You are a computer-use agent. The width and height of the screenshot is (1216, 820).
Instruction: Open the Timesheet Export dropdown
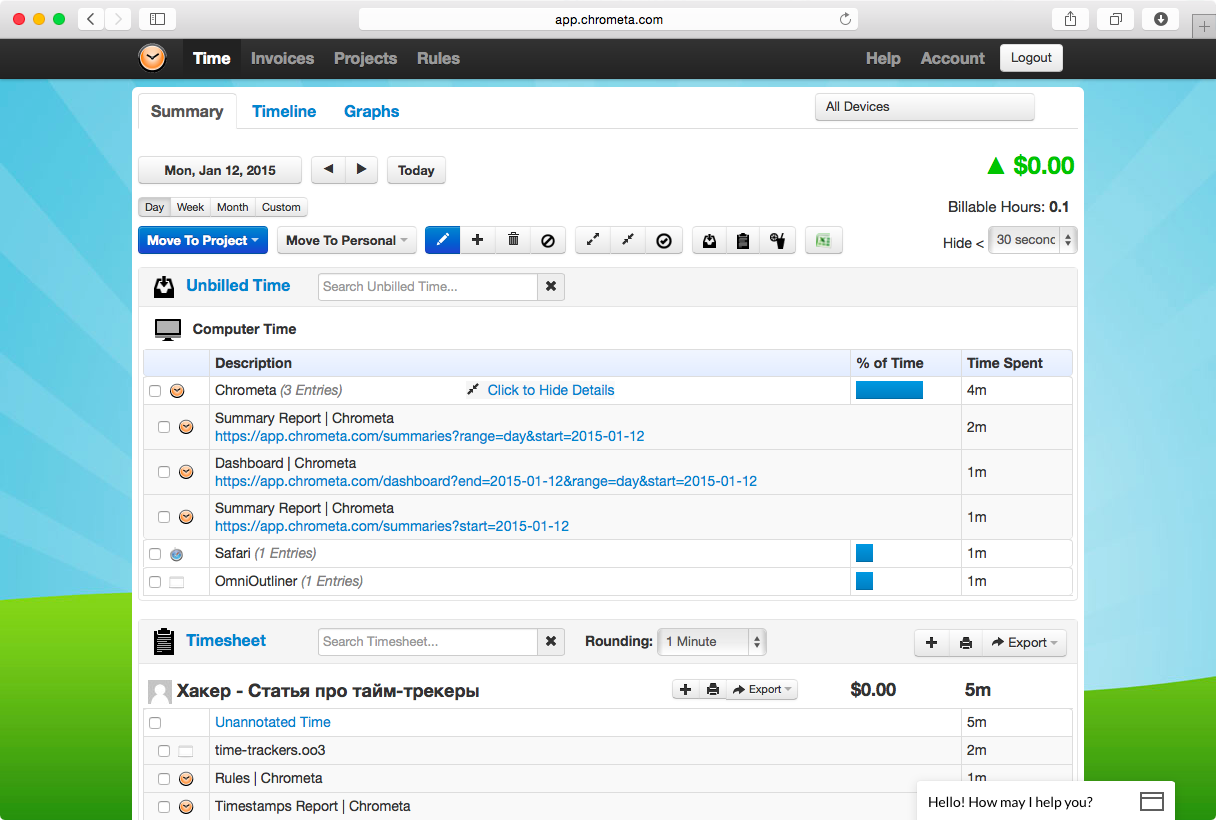[1024, 643]
